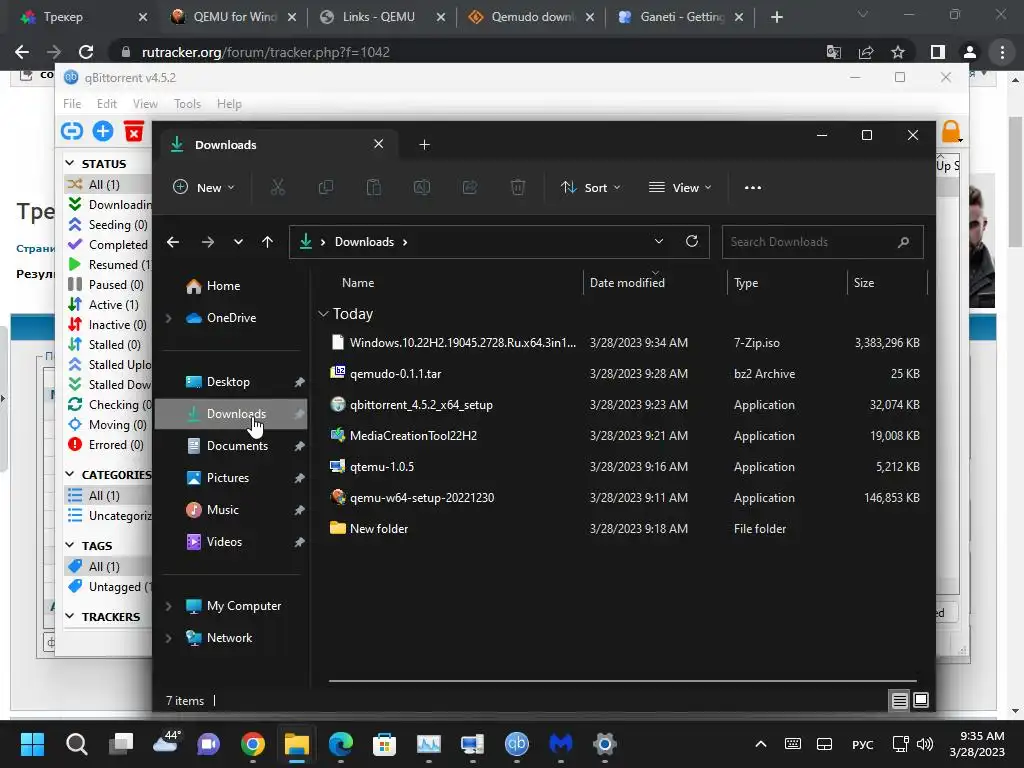Open the New dropdown in Explorer
The width and height of the screenshot is (1024, 768).
tap(204, 187)
